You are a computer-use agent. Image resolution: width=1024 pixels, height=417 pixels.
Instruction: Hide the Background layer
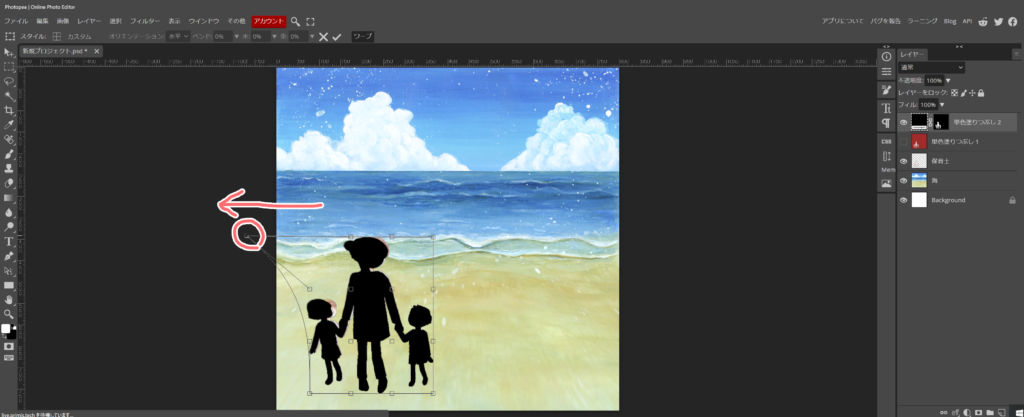coord(904,200)
